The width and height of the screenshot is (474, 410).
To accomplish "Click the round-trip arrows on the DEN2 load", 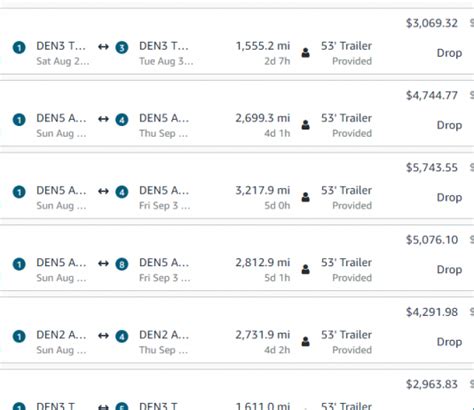I will pyautogui.click(x=103, y=336).
